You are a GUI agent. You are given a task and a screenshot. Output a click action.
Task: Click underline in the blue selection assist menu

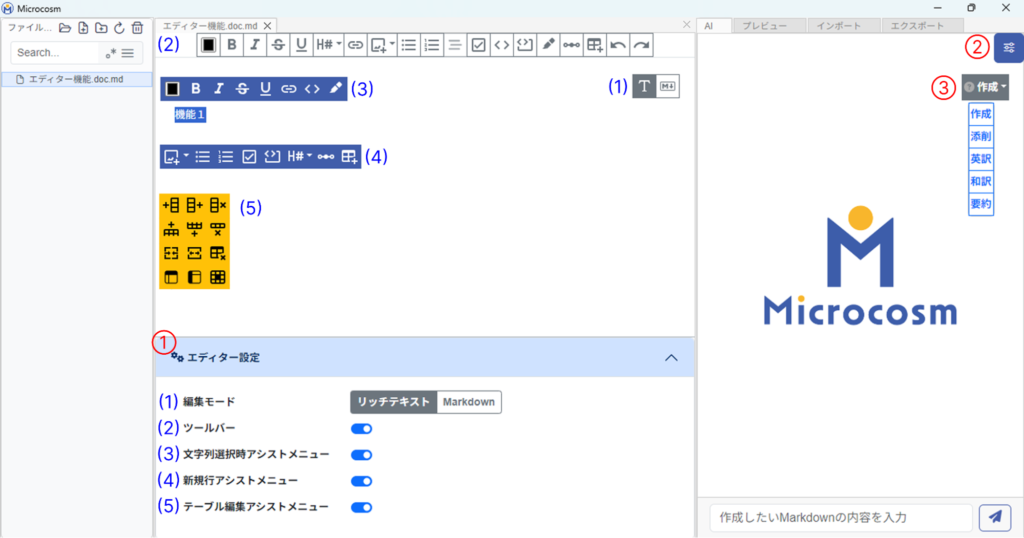click(265, 89)
